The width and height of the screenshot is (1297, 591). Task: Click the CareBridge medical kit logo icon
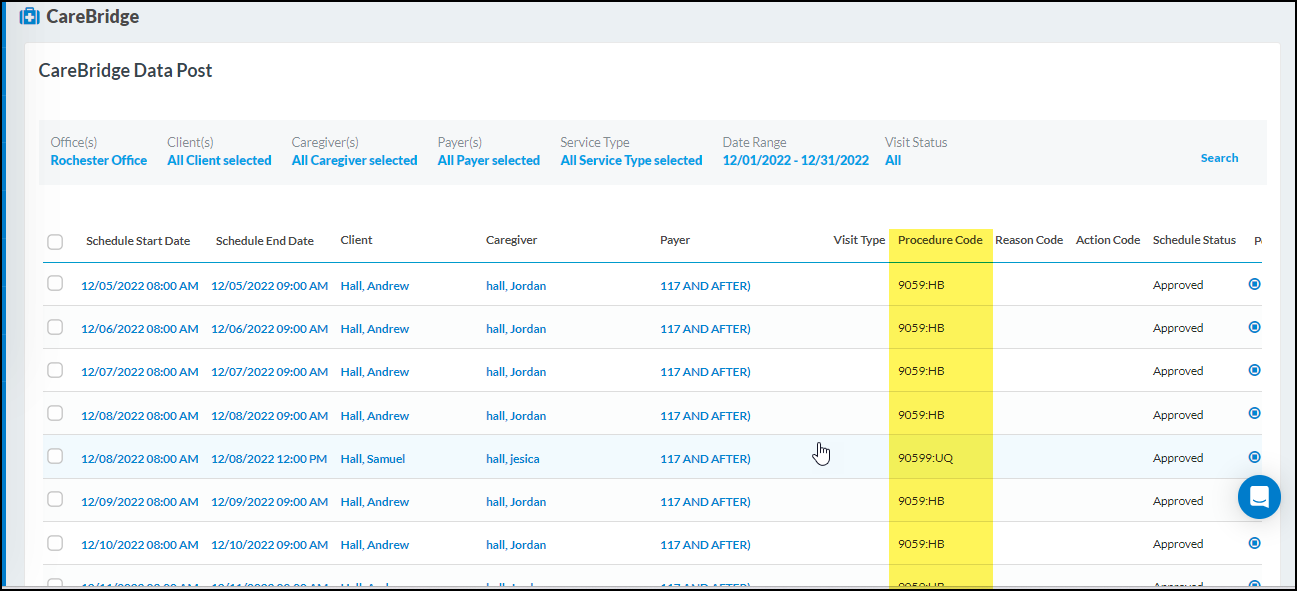29,17
